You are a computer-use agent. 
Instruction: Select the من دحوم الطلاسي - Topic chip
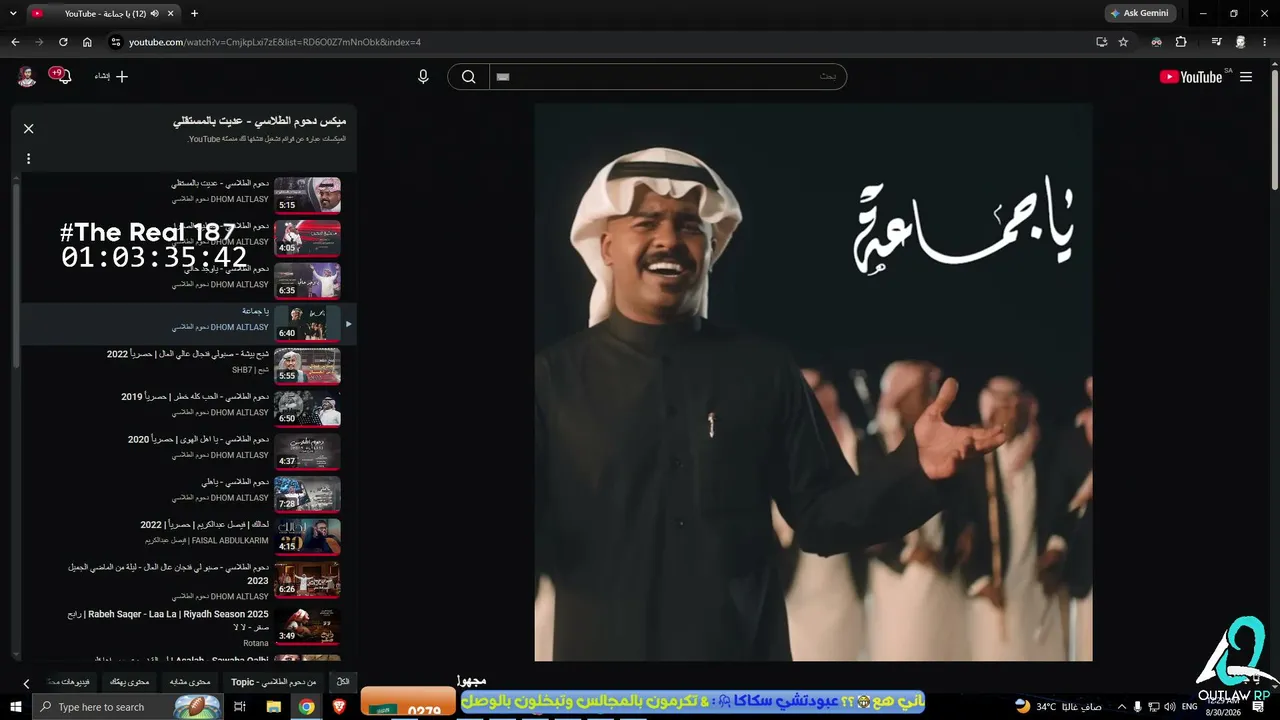tap(273, 682)
